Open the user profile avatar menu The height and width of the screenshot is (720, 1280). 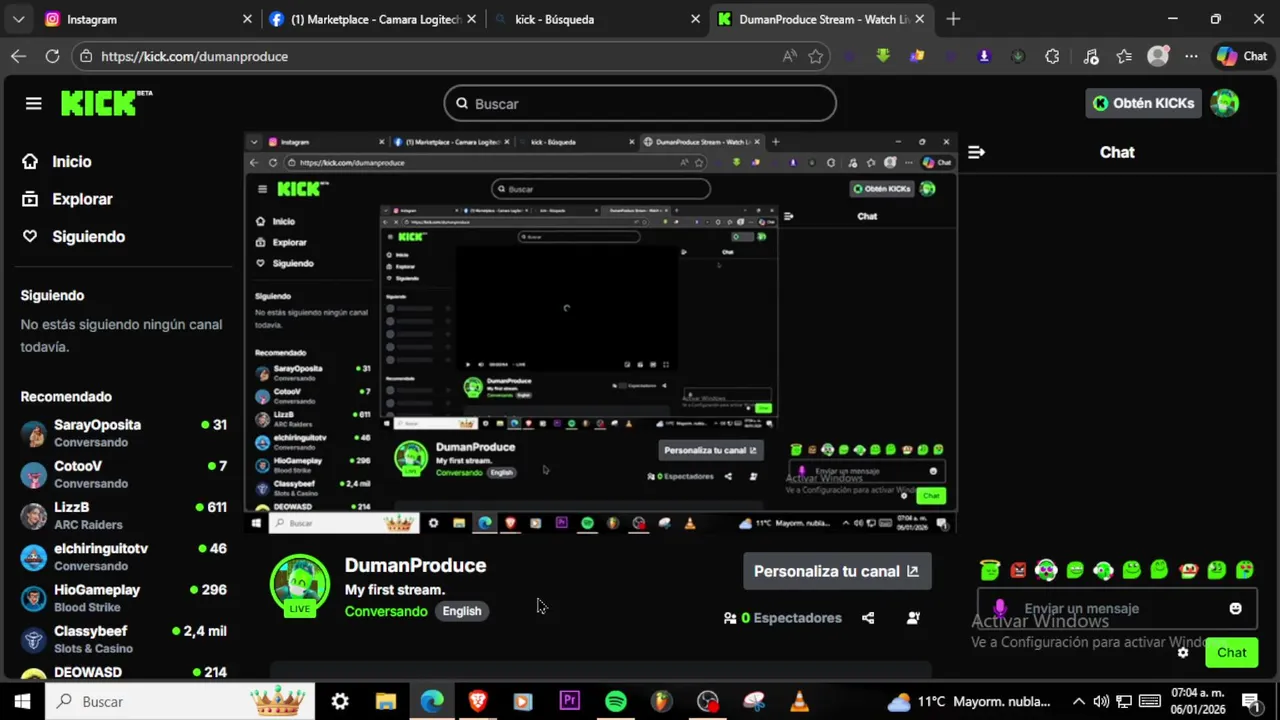(x=1225, y=103)
